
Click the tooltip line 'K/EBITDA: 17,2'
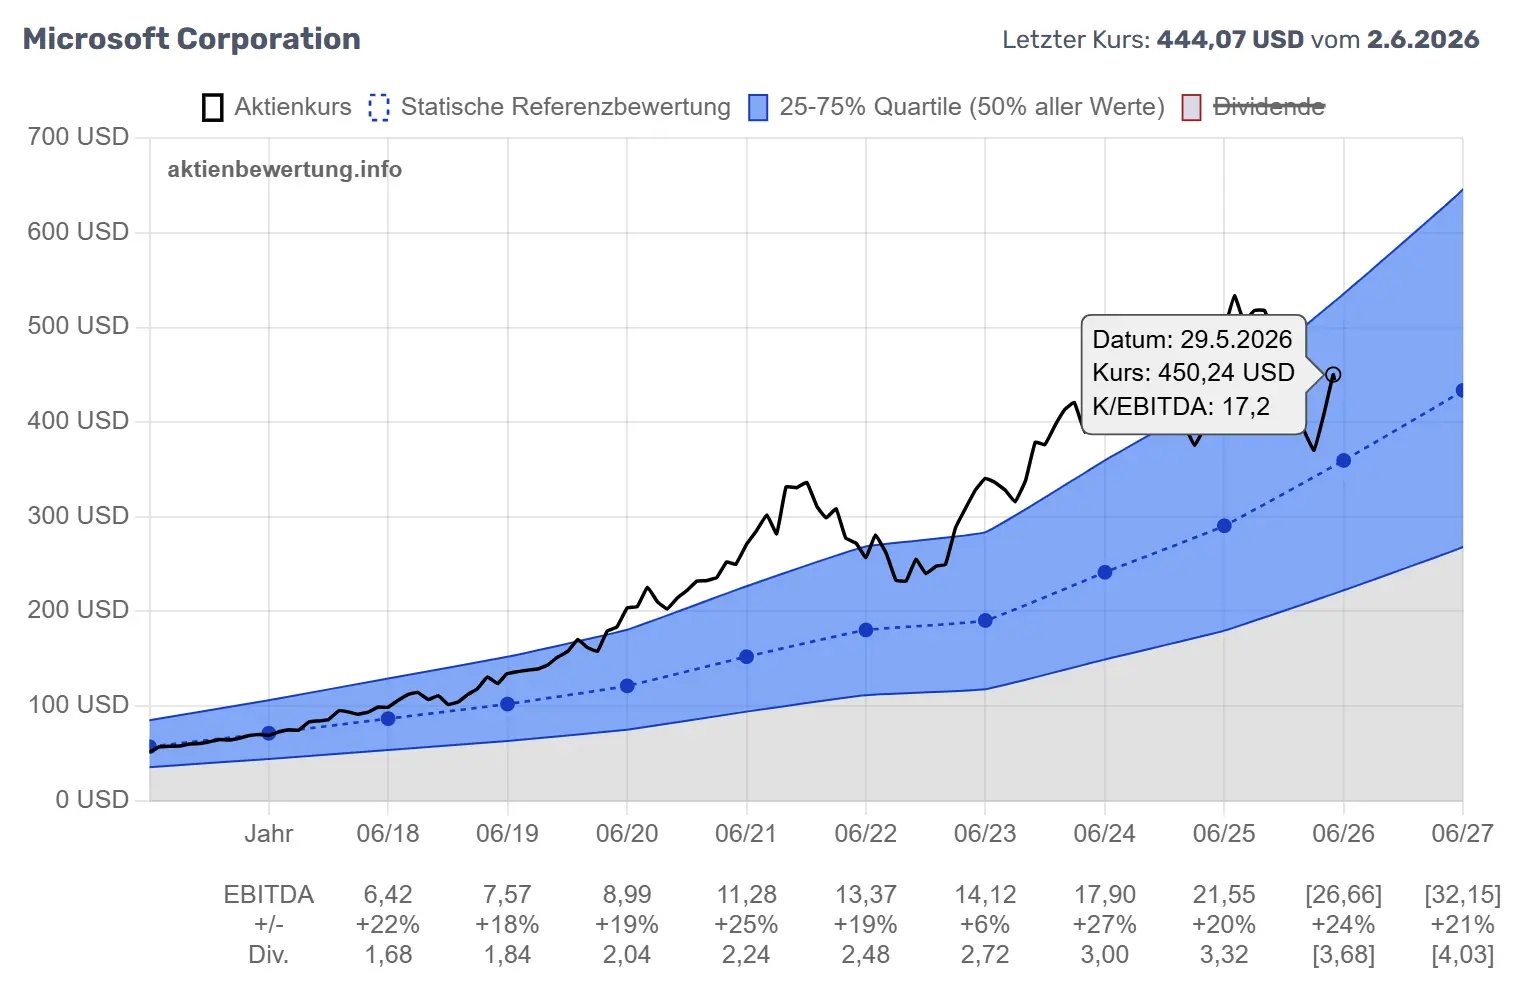coord(1181,407)
